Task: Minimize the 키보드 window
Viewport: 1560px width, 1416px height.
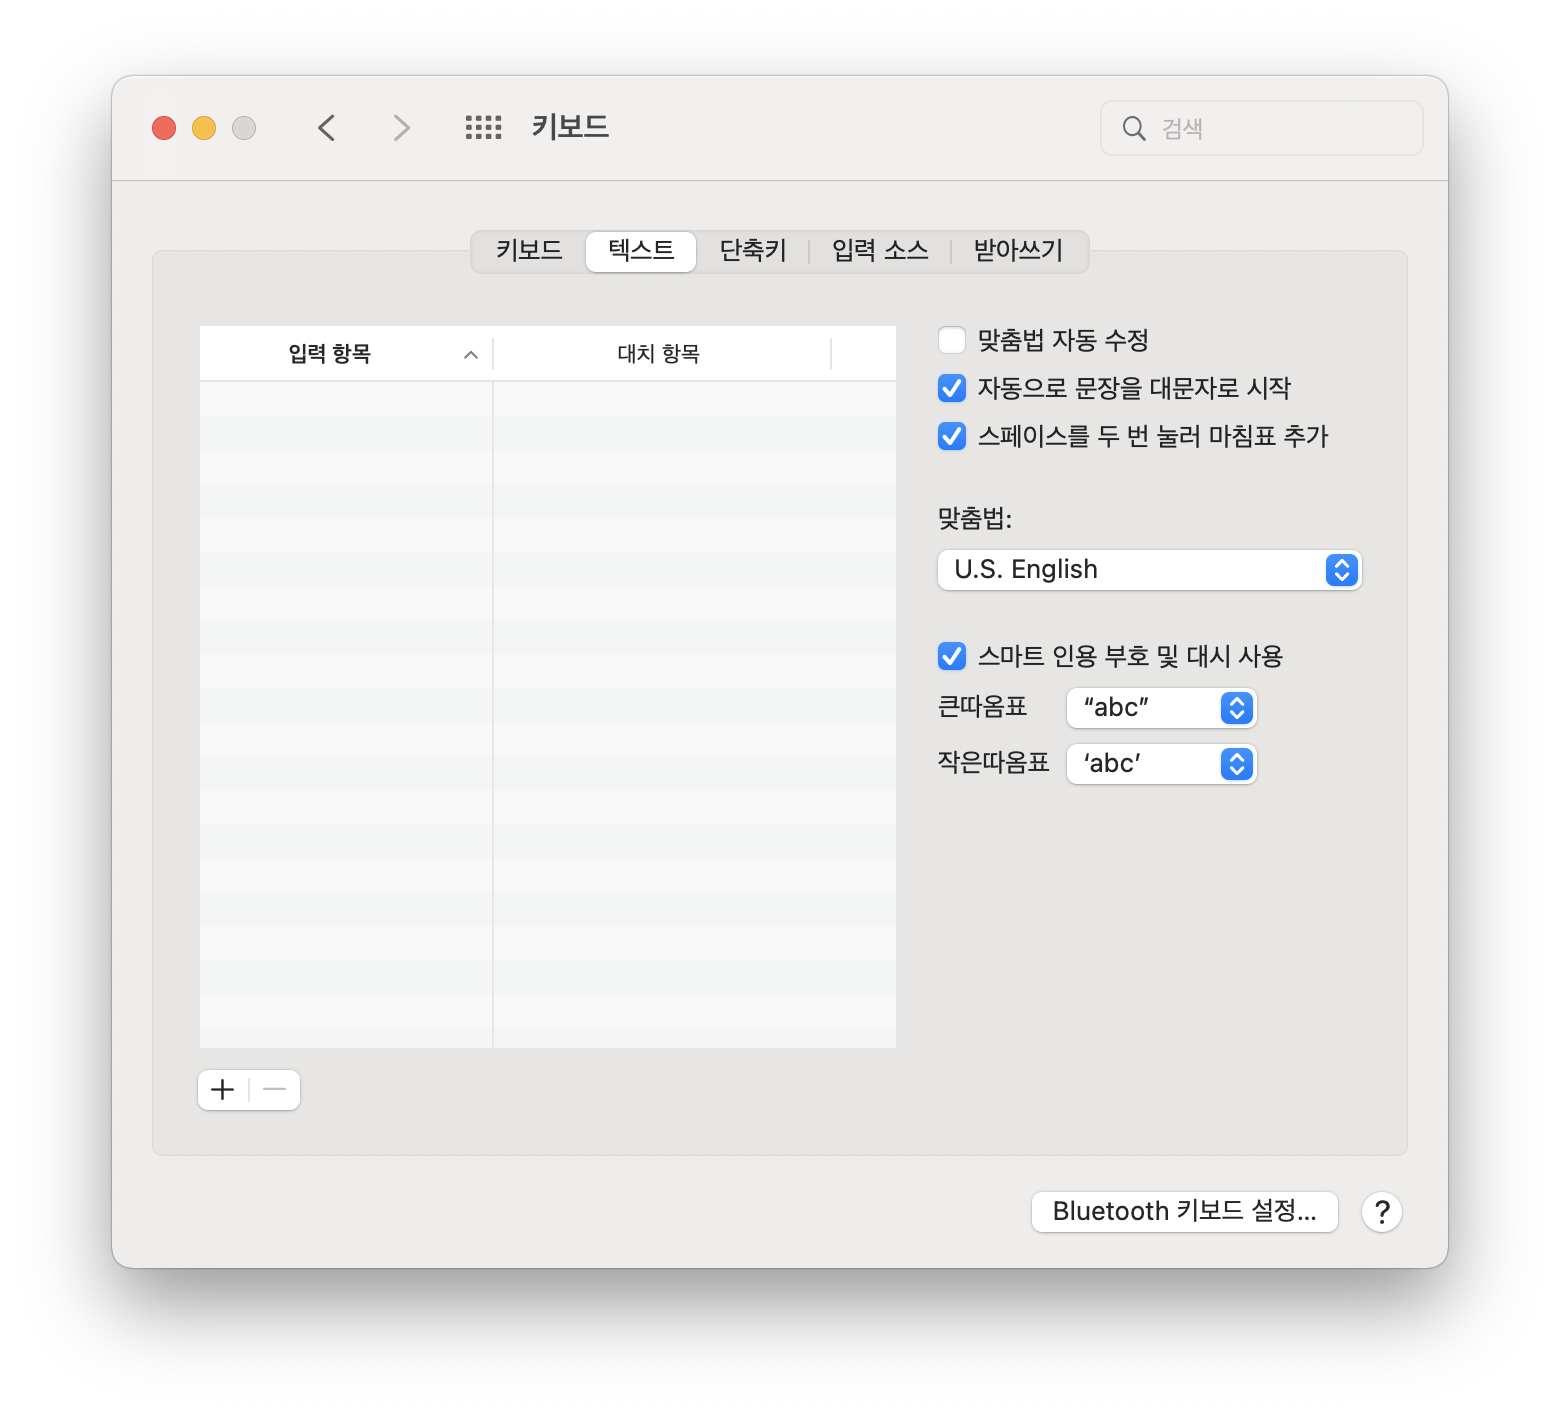Action: [204, 128]
